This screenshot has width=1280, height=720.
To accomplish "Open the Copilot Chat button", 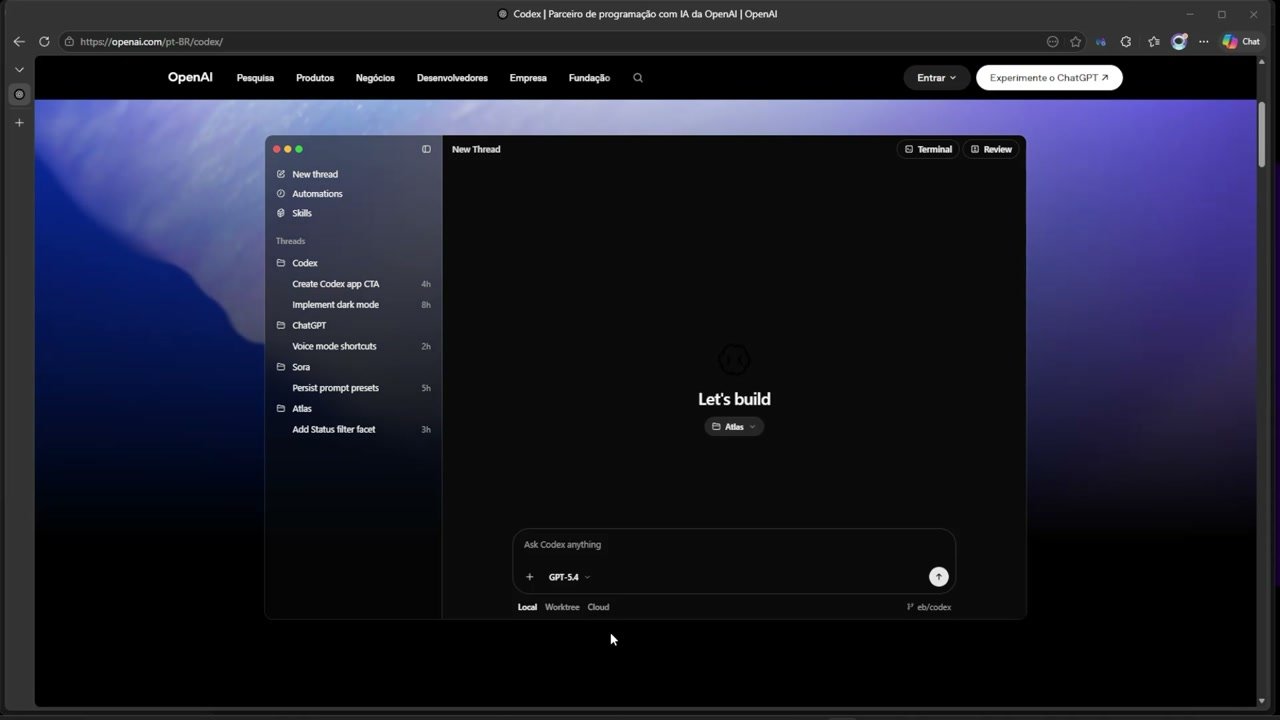I will [x=1241, y=42].
